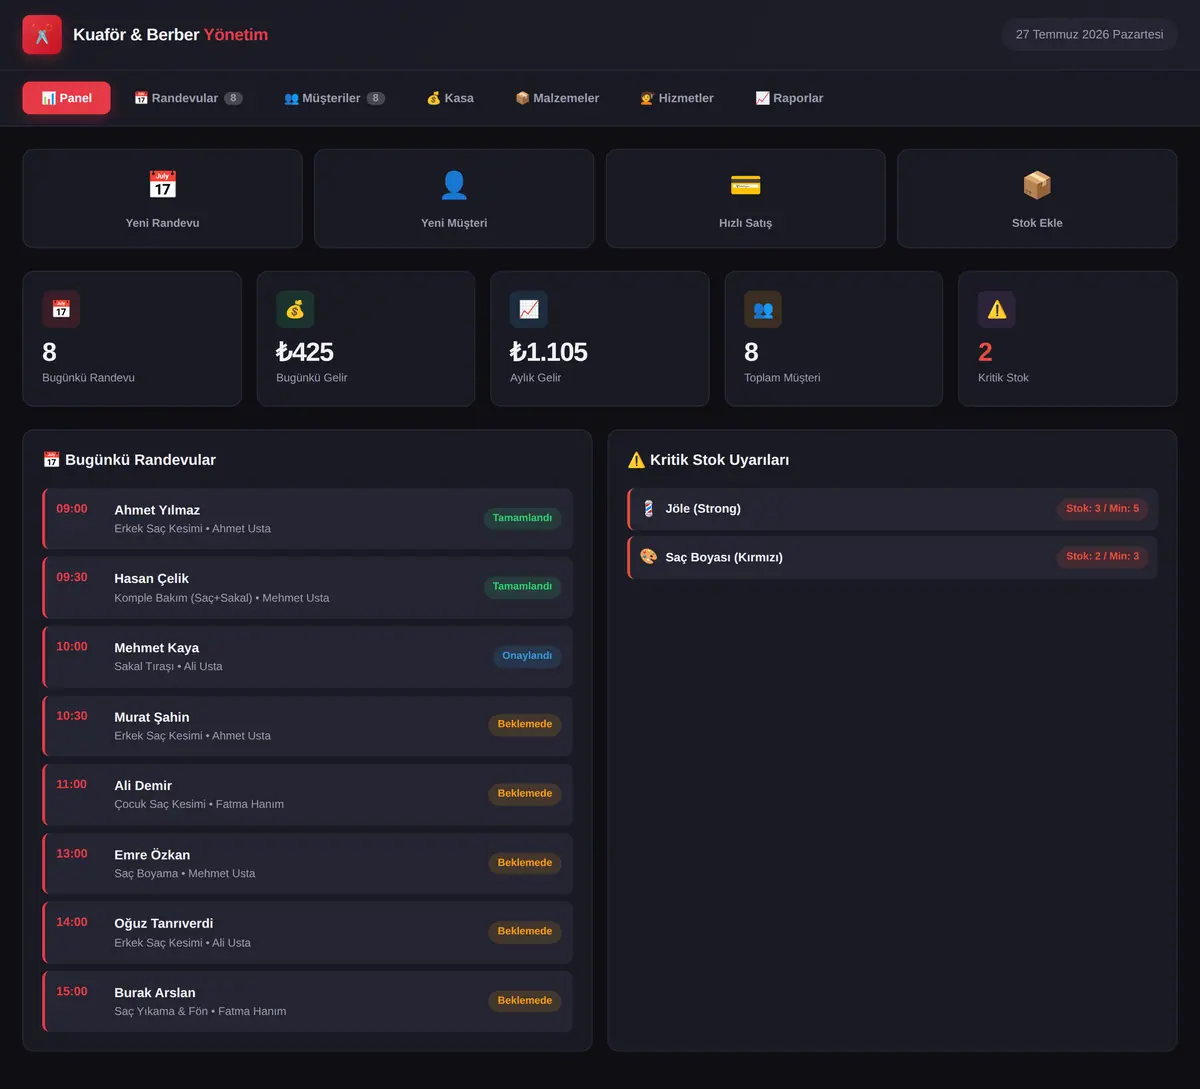Click the Onaylandı badge for Mehmet Kaya
Image resolution: width=1200 pixels, height=1089 pixels.
click(527, 656)
